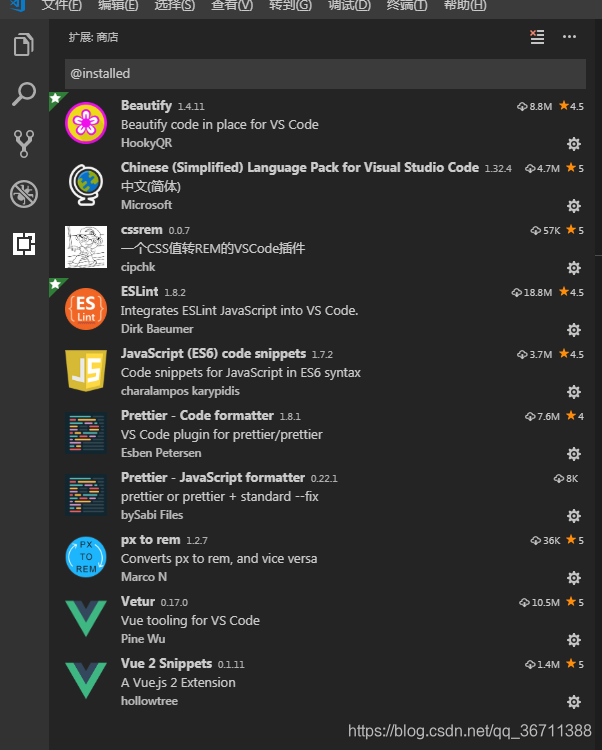This screenshot has width=602, height=750.
Task: Click the ESLint 4.5 star rating
Action: pos(571,292)
